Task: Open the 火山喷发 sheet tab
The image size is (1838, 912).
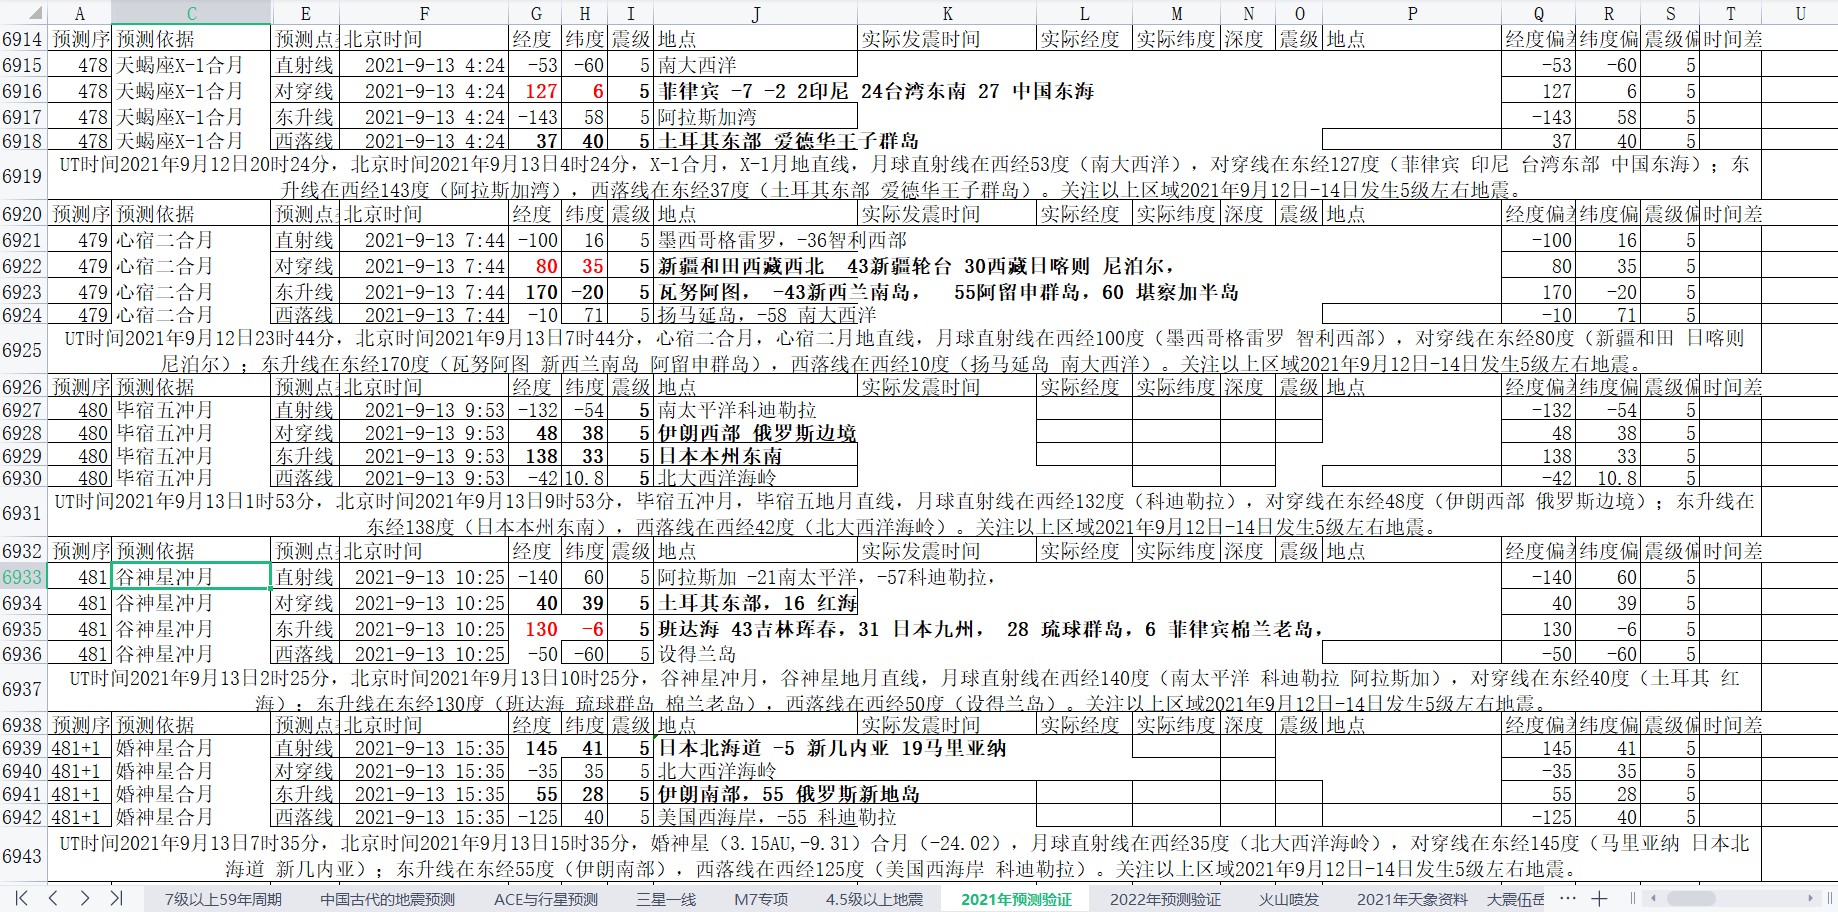Action: point(1288,899)
